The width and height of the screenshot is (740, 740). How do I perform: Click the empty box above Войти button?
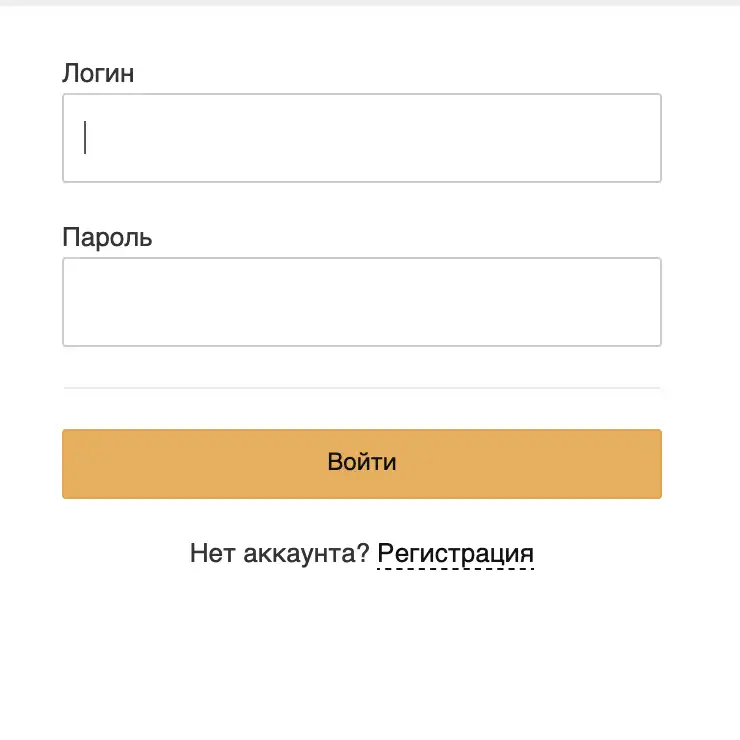[361, 302]
